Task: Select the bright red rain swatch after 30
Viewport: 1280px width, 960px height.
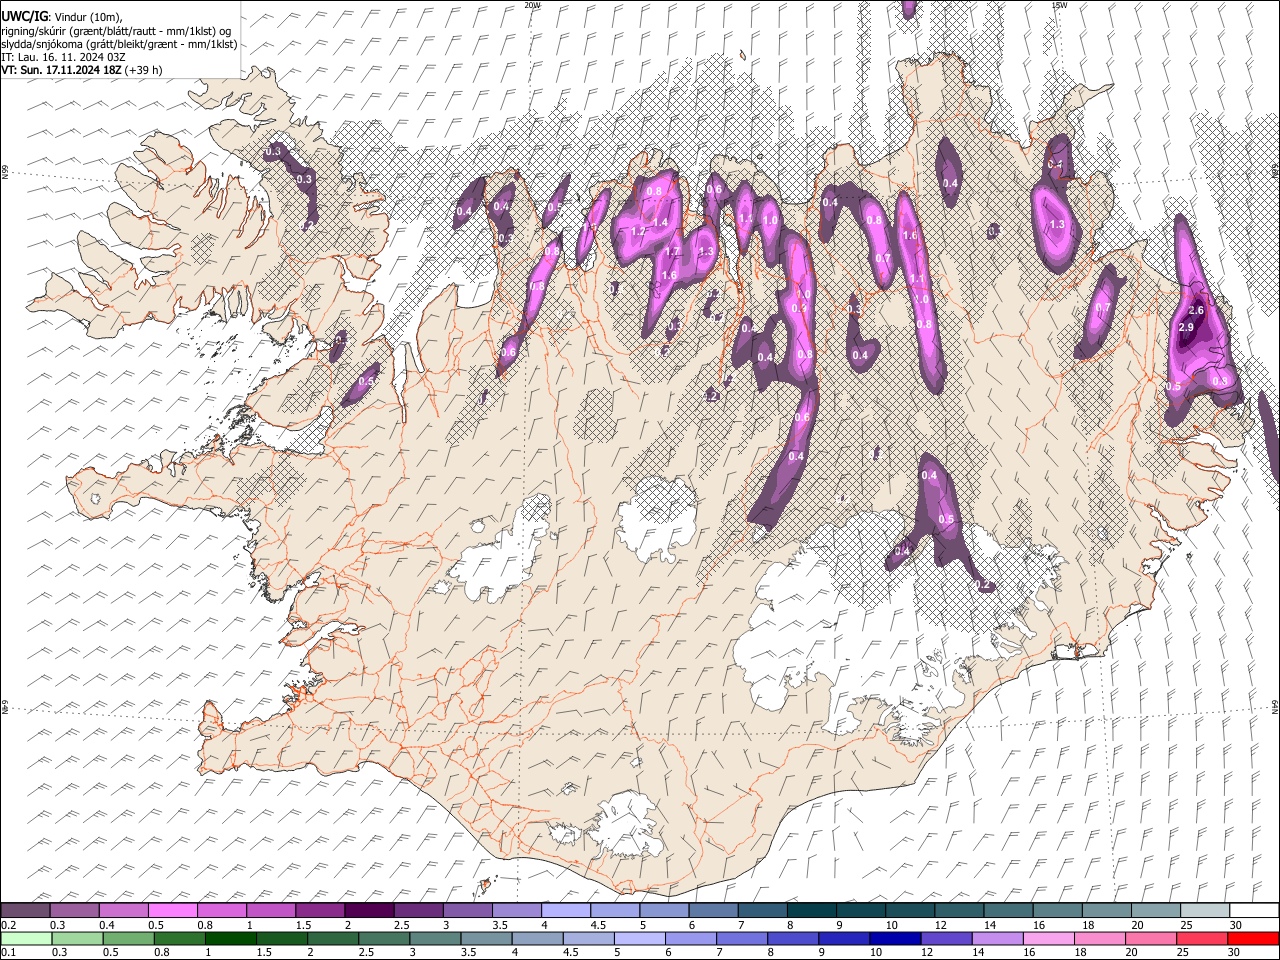Action: pyautogui.click(x=1254, y=938)
